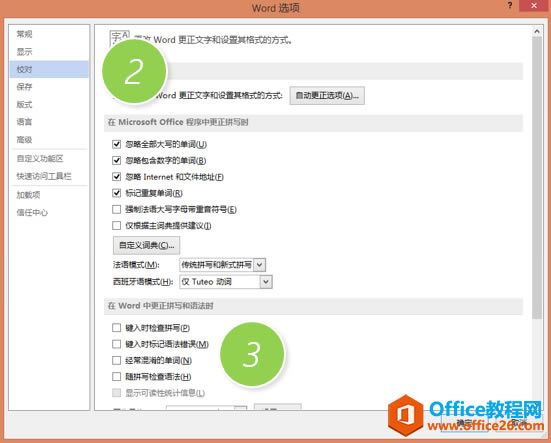Select the 校对 category
Screen dimensions: 551x443
tap(49, 69)
